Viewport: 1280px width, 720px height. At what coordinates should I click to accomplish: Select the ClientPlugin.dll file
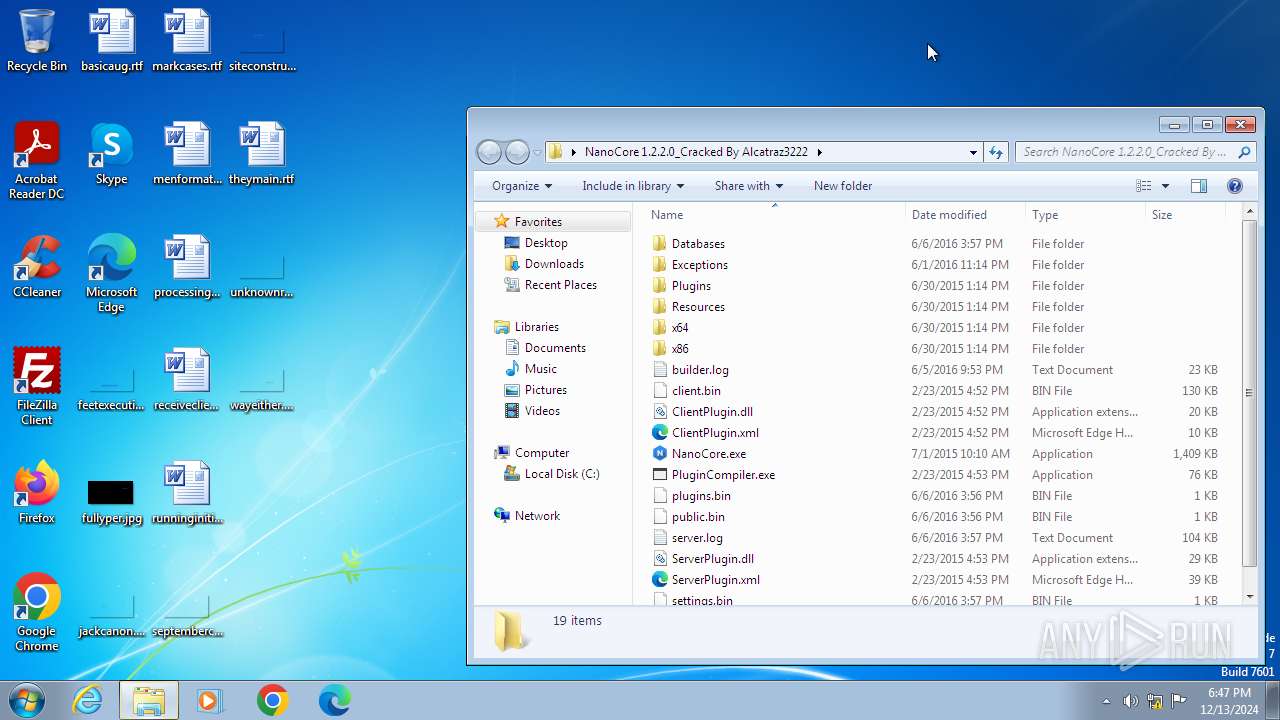click(712, 412)
